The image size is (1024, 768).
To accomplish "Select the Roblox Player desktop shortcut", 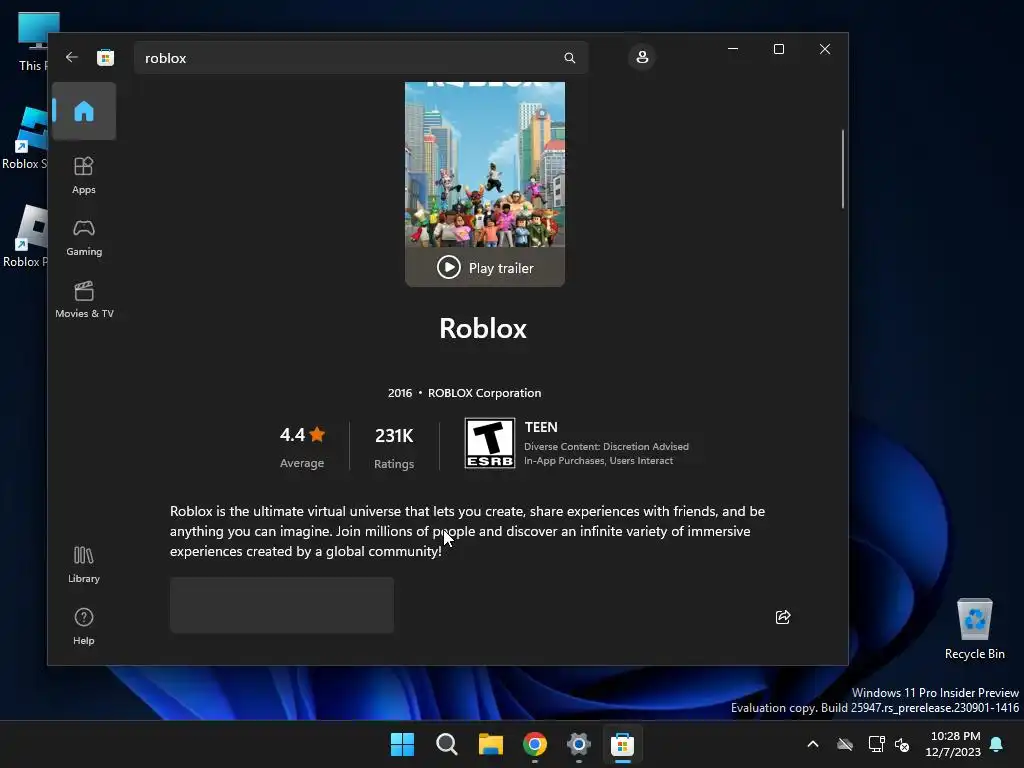I will pyautogui.click(x=25, y=236).
